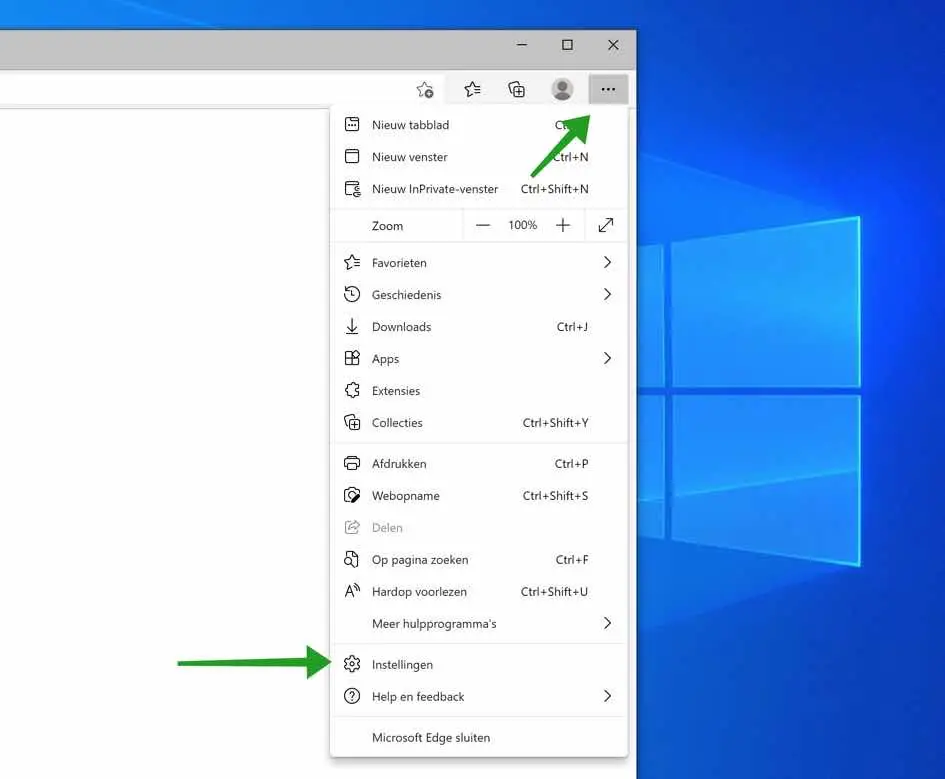Enter full screen with the zoom arrow icon

tap(606, 225)
